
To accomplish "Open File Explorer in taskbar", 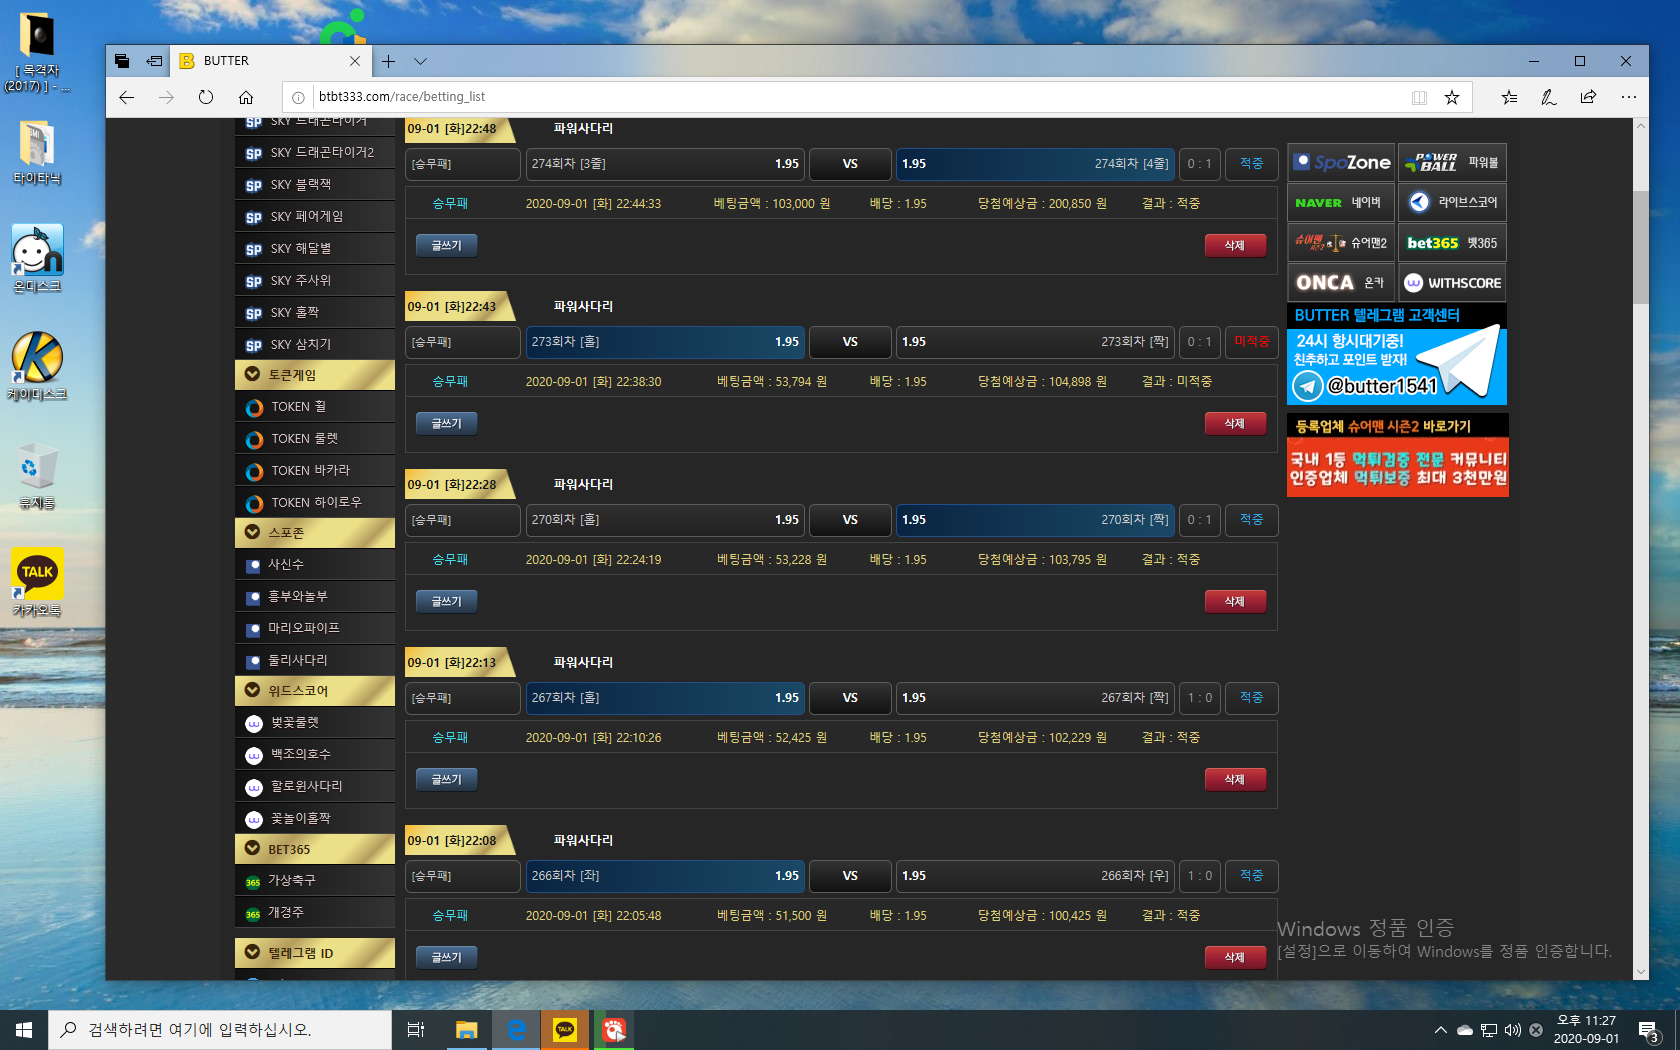I will click(466, 1029).
